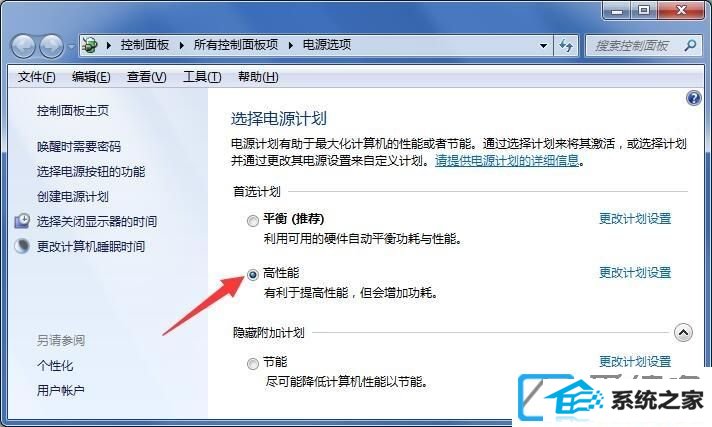Click the 搜索控制面板 search field
Image resolution: width=712 pixels, height=427 pixels.
pos(634,45)
